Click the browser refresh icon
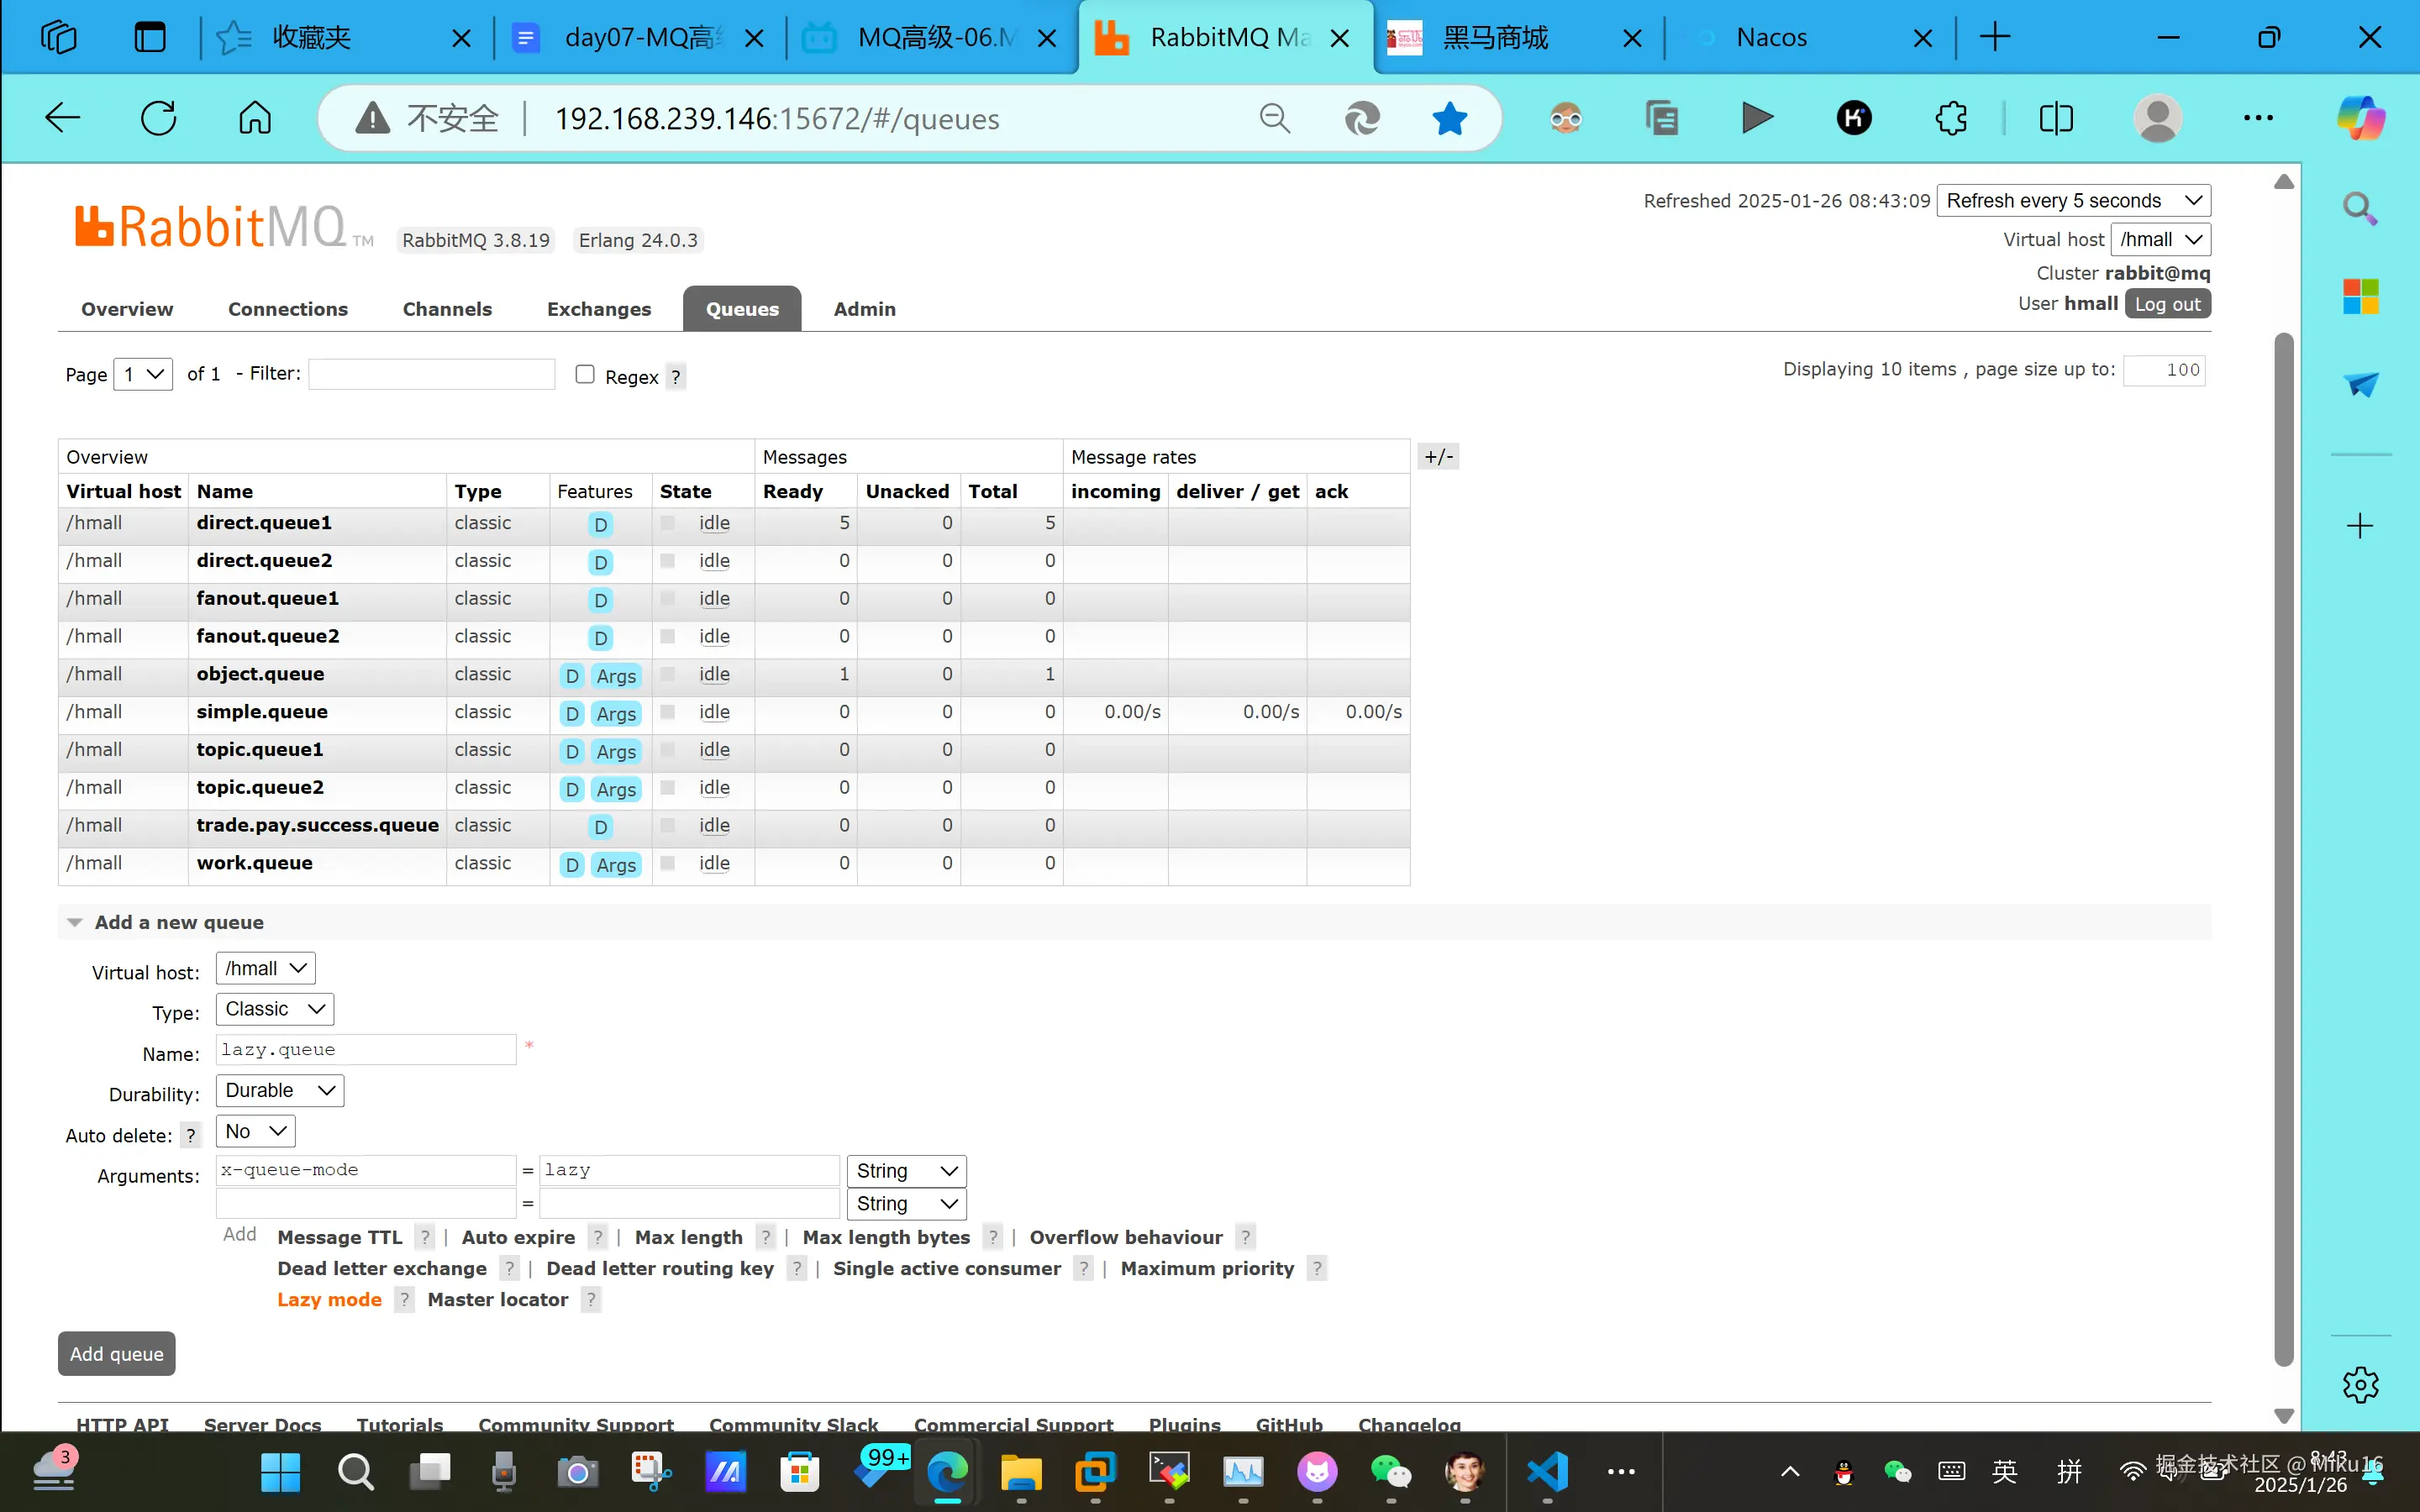The height and width of the screenshot is (1512, 2420). click(159, 118)
